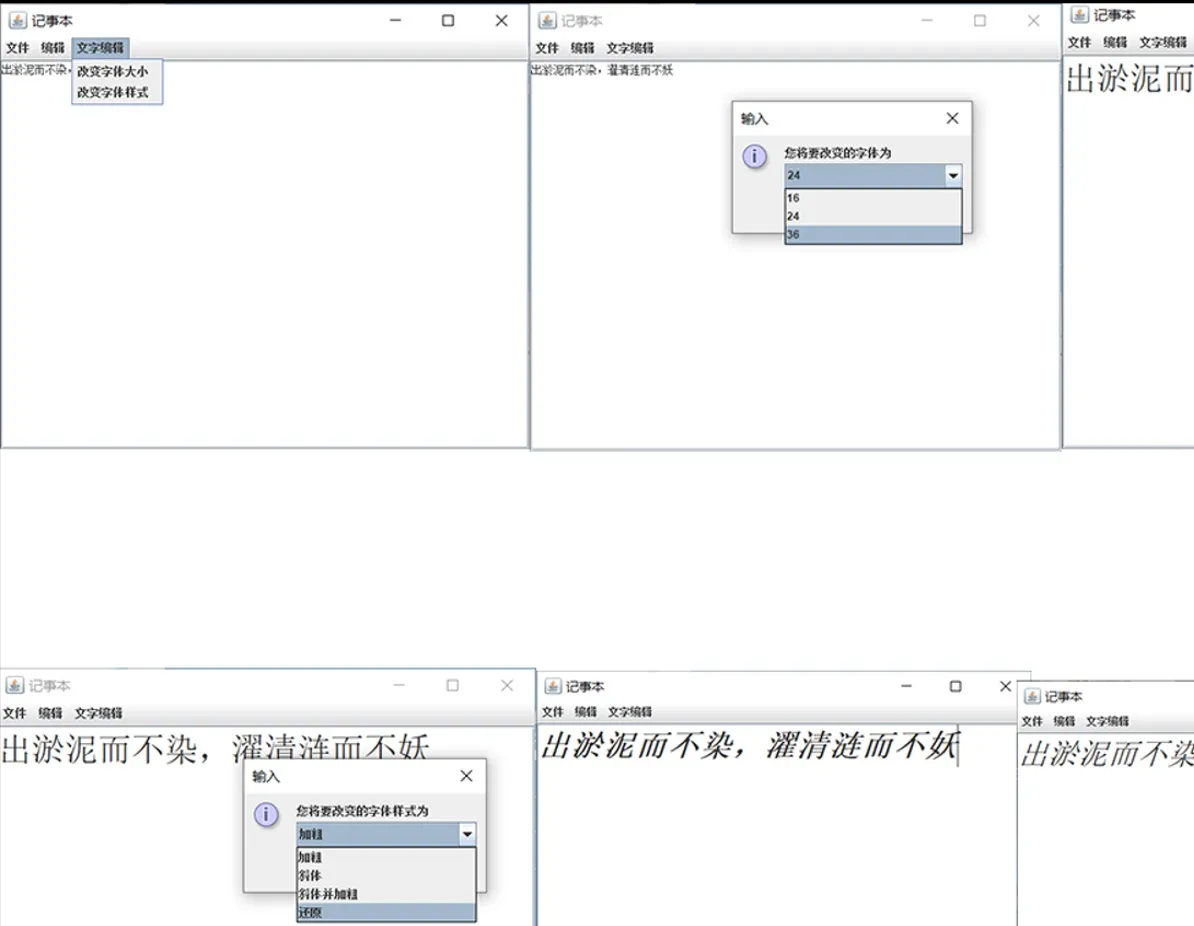The image size is (1194, 926).
Task: Minimize the top-left 记事本 window
Action: [395, 21]
